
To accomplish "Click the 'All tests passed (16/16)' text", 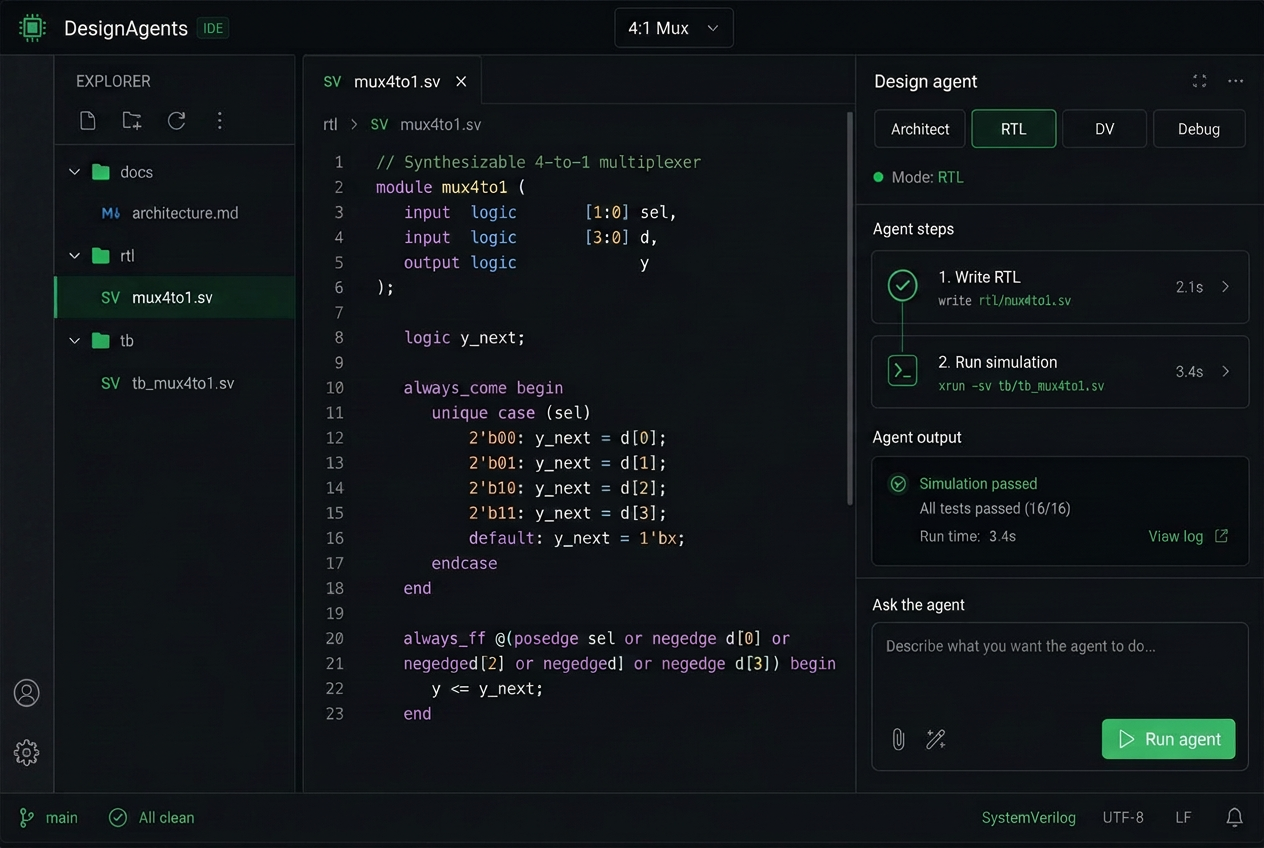I will pyautogui.click(x=995, y=509).
